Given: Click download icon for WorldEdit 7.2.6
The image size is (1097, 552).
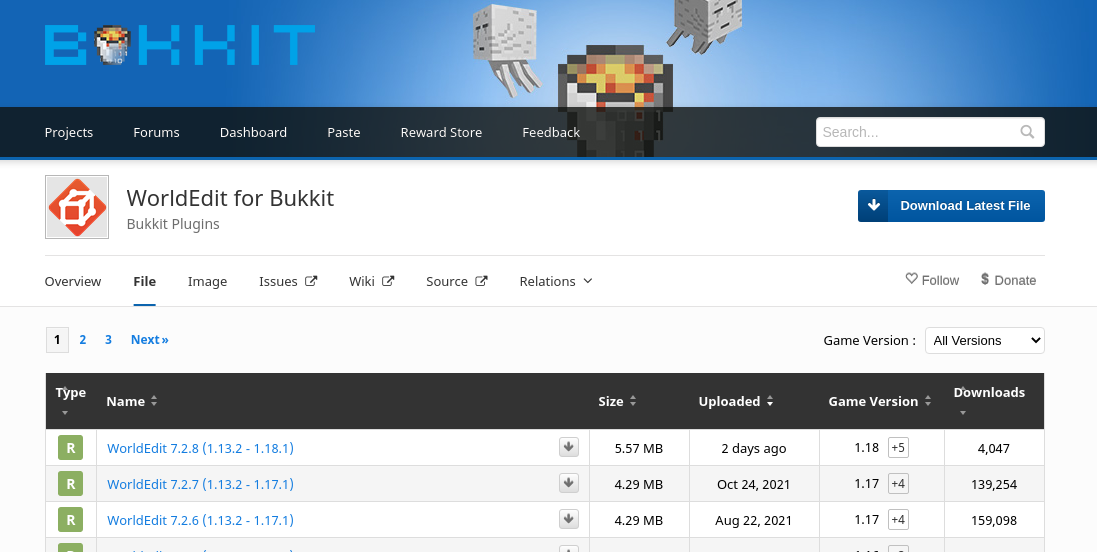Looking at the screenshot, I should click(569, 520).
